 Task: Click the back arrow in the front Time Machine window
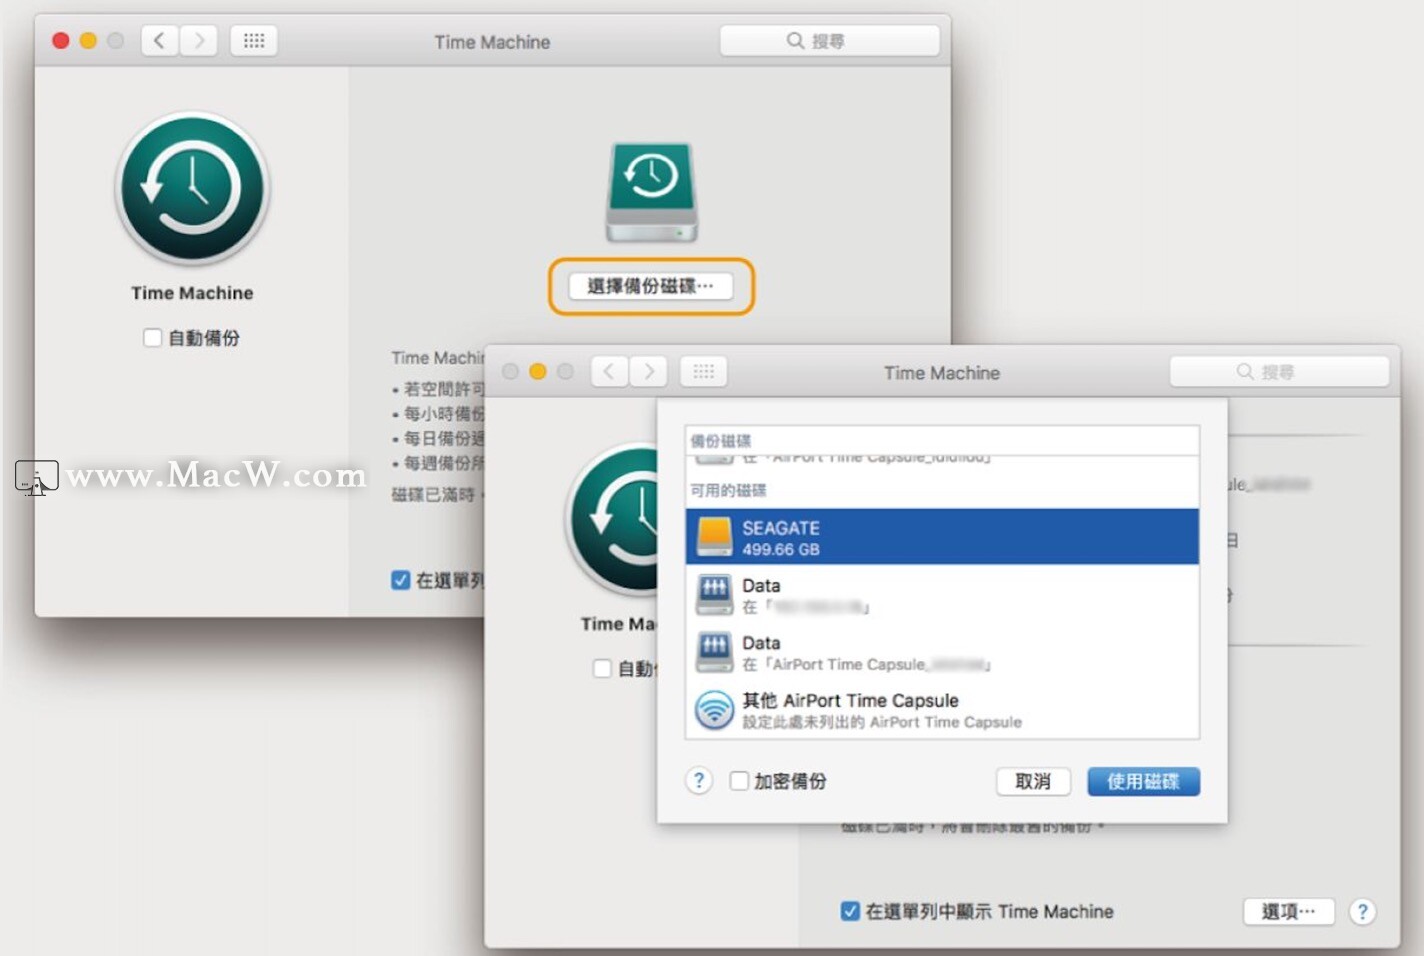(609, 372)
